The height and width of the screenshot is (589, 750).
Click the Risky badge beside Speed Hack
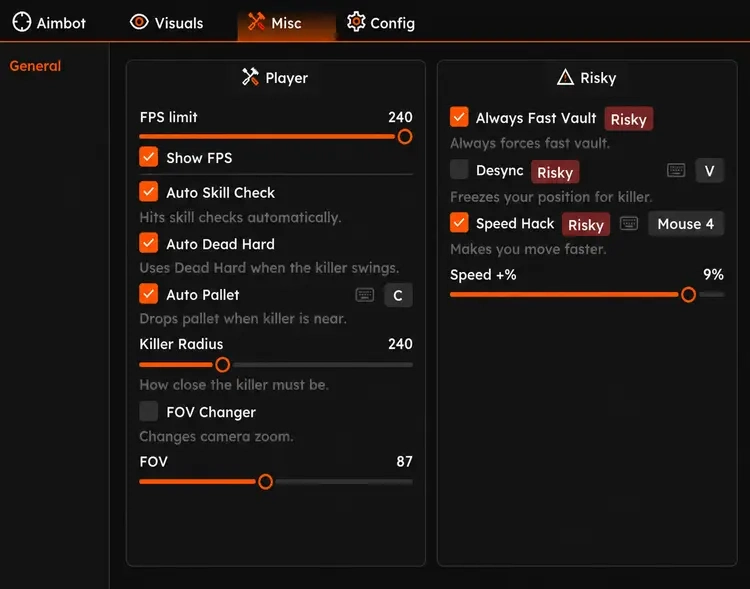pyautogui.click(x=586, y=224)
